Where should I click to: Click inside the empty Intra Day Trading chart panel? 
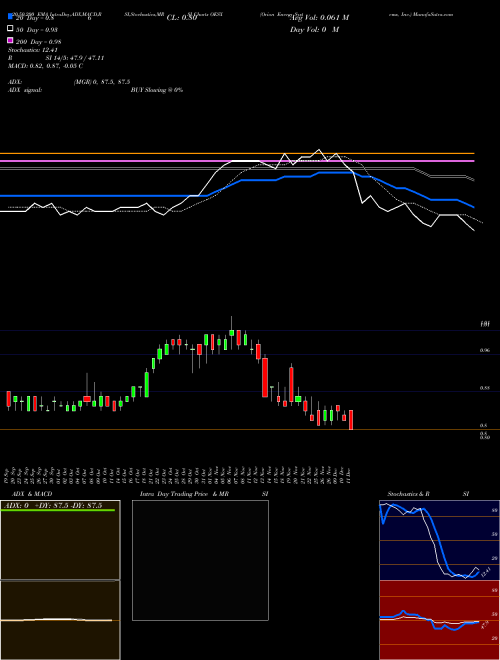pyautogui.click(x=200, y=560)
